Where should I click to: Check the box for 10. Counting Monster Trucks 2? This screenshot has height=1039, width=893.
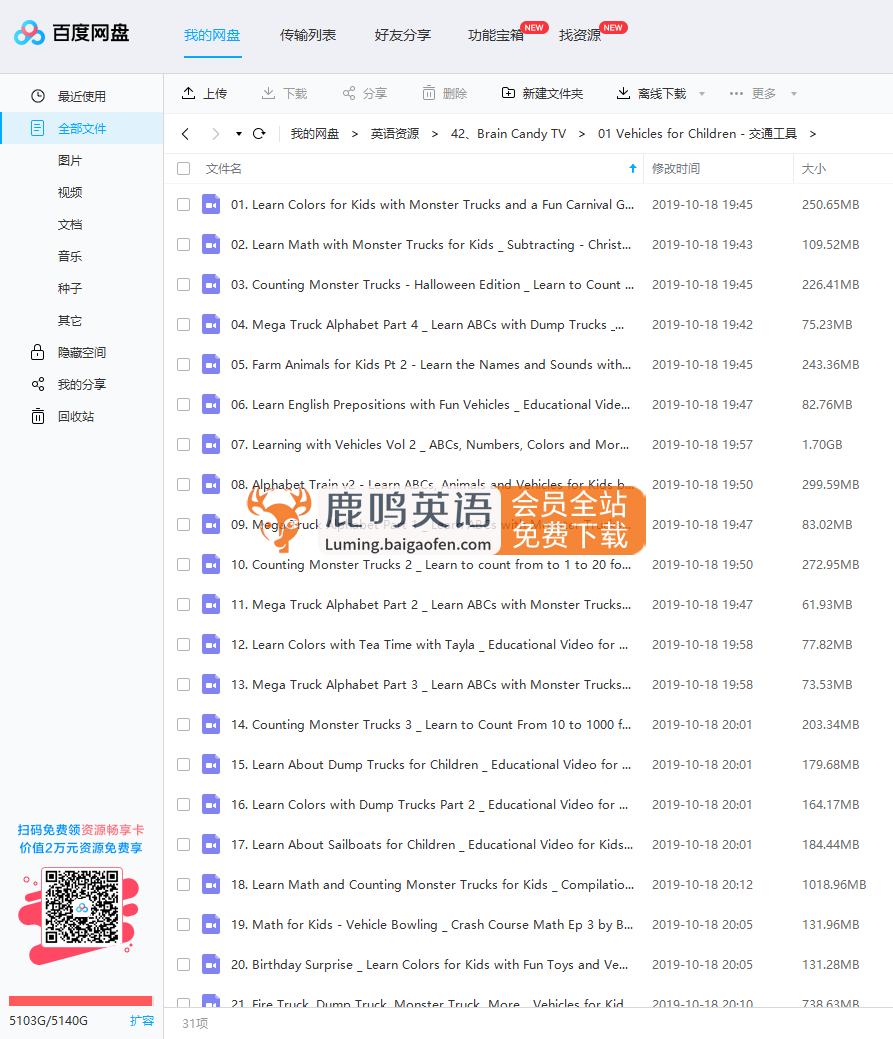[x=184, y=565]
